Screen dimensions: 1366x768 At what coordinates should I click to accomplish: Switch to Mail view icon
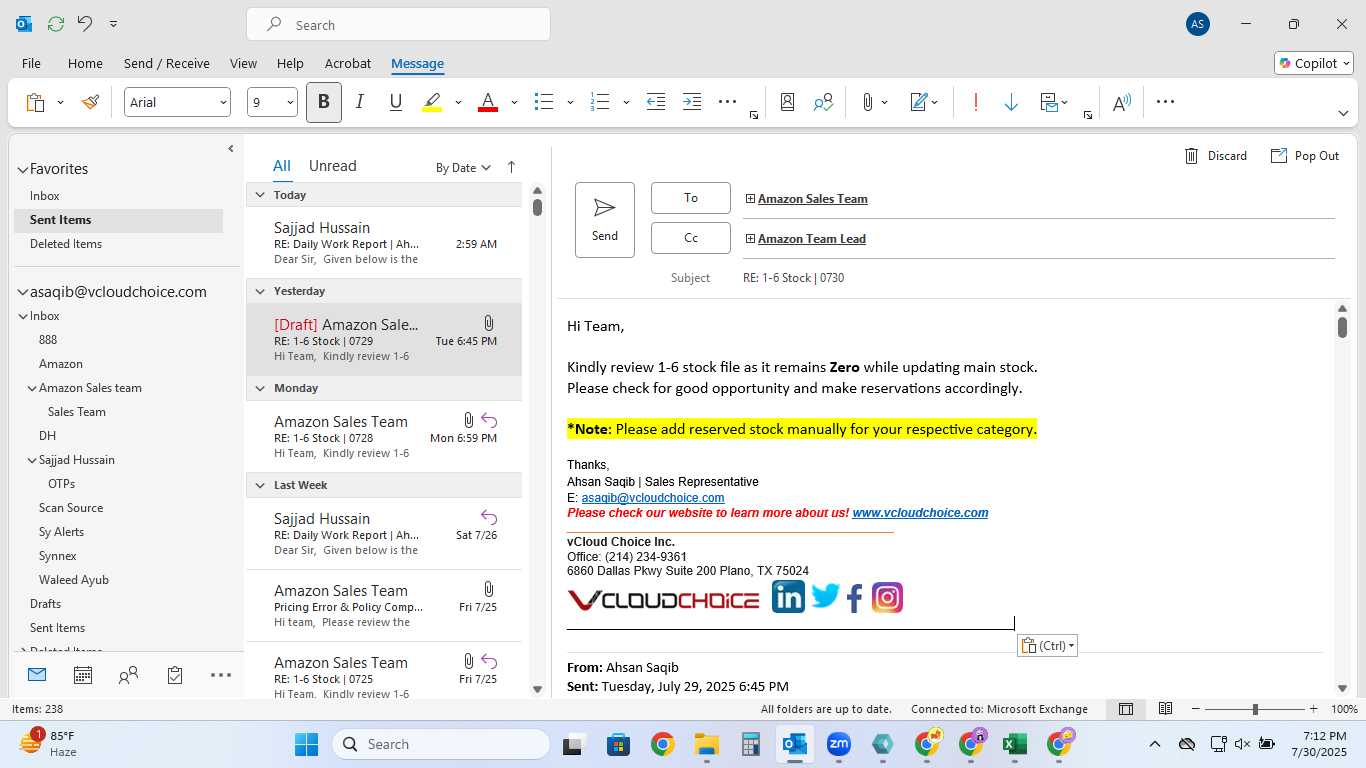(37, 675)
